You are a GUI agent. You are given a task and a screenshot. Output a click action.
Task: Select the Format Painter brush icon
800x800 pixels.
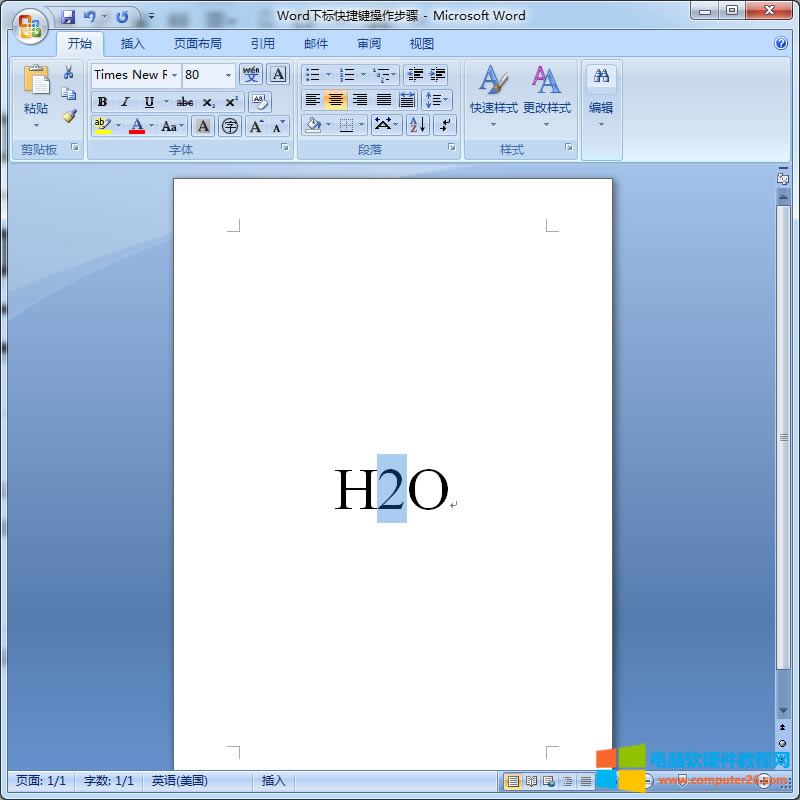pyautogui.click(x=69, y=116)
